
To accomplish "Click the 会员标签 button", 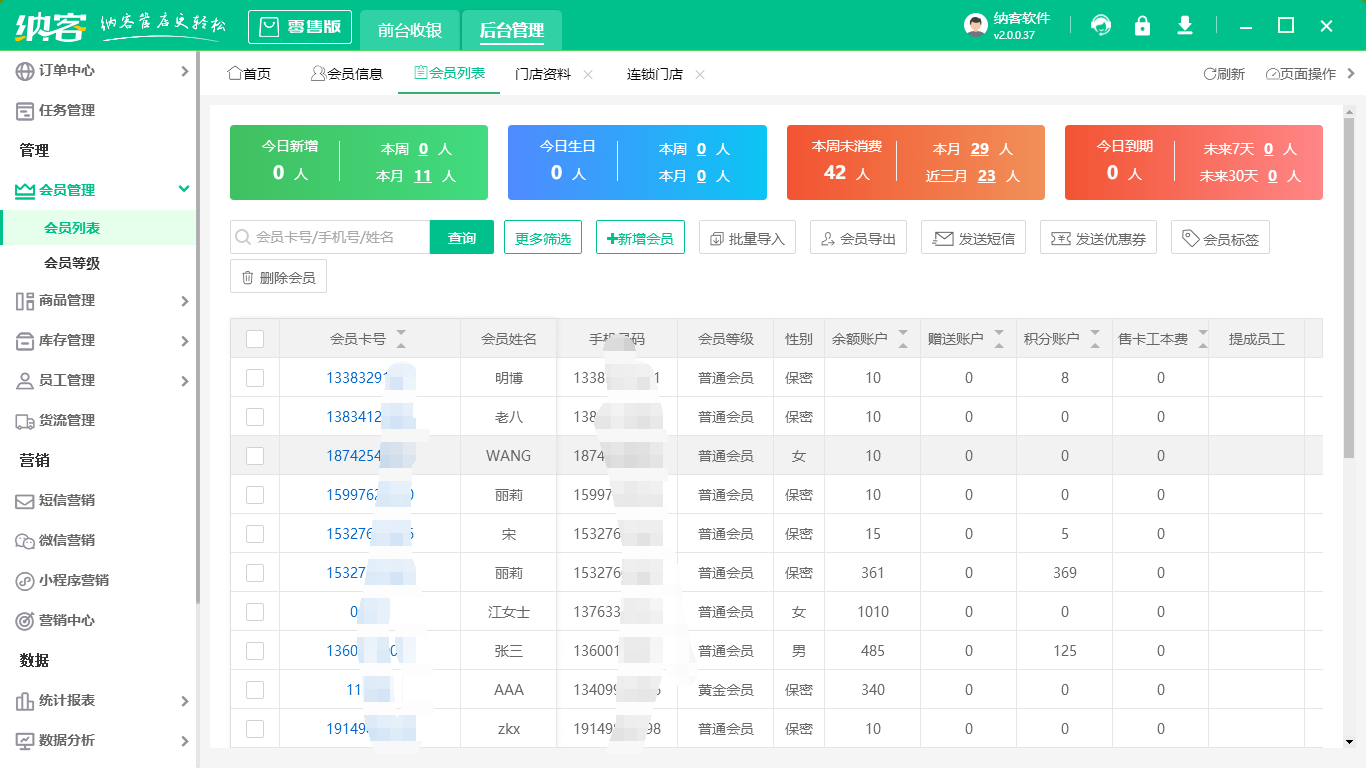I will [x=1220, y=237].
